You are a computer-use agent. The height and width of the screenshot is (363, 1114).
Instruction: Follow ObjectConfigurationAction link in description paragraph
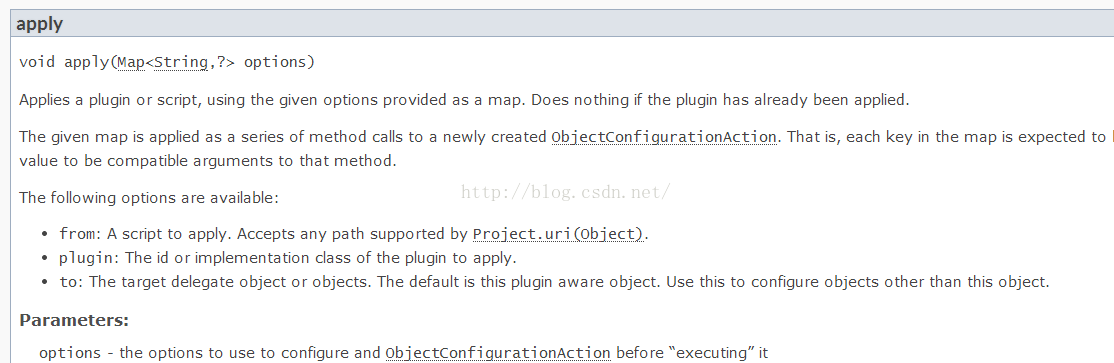664,137
